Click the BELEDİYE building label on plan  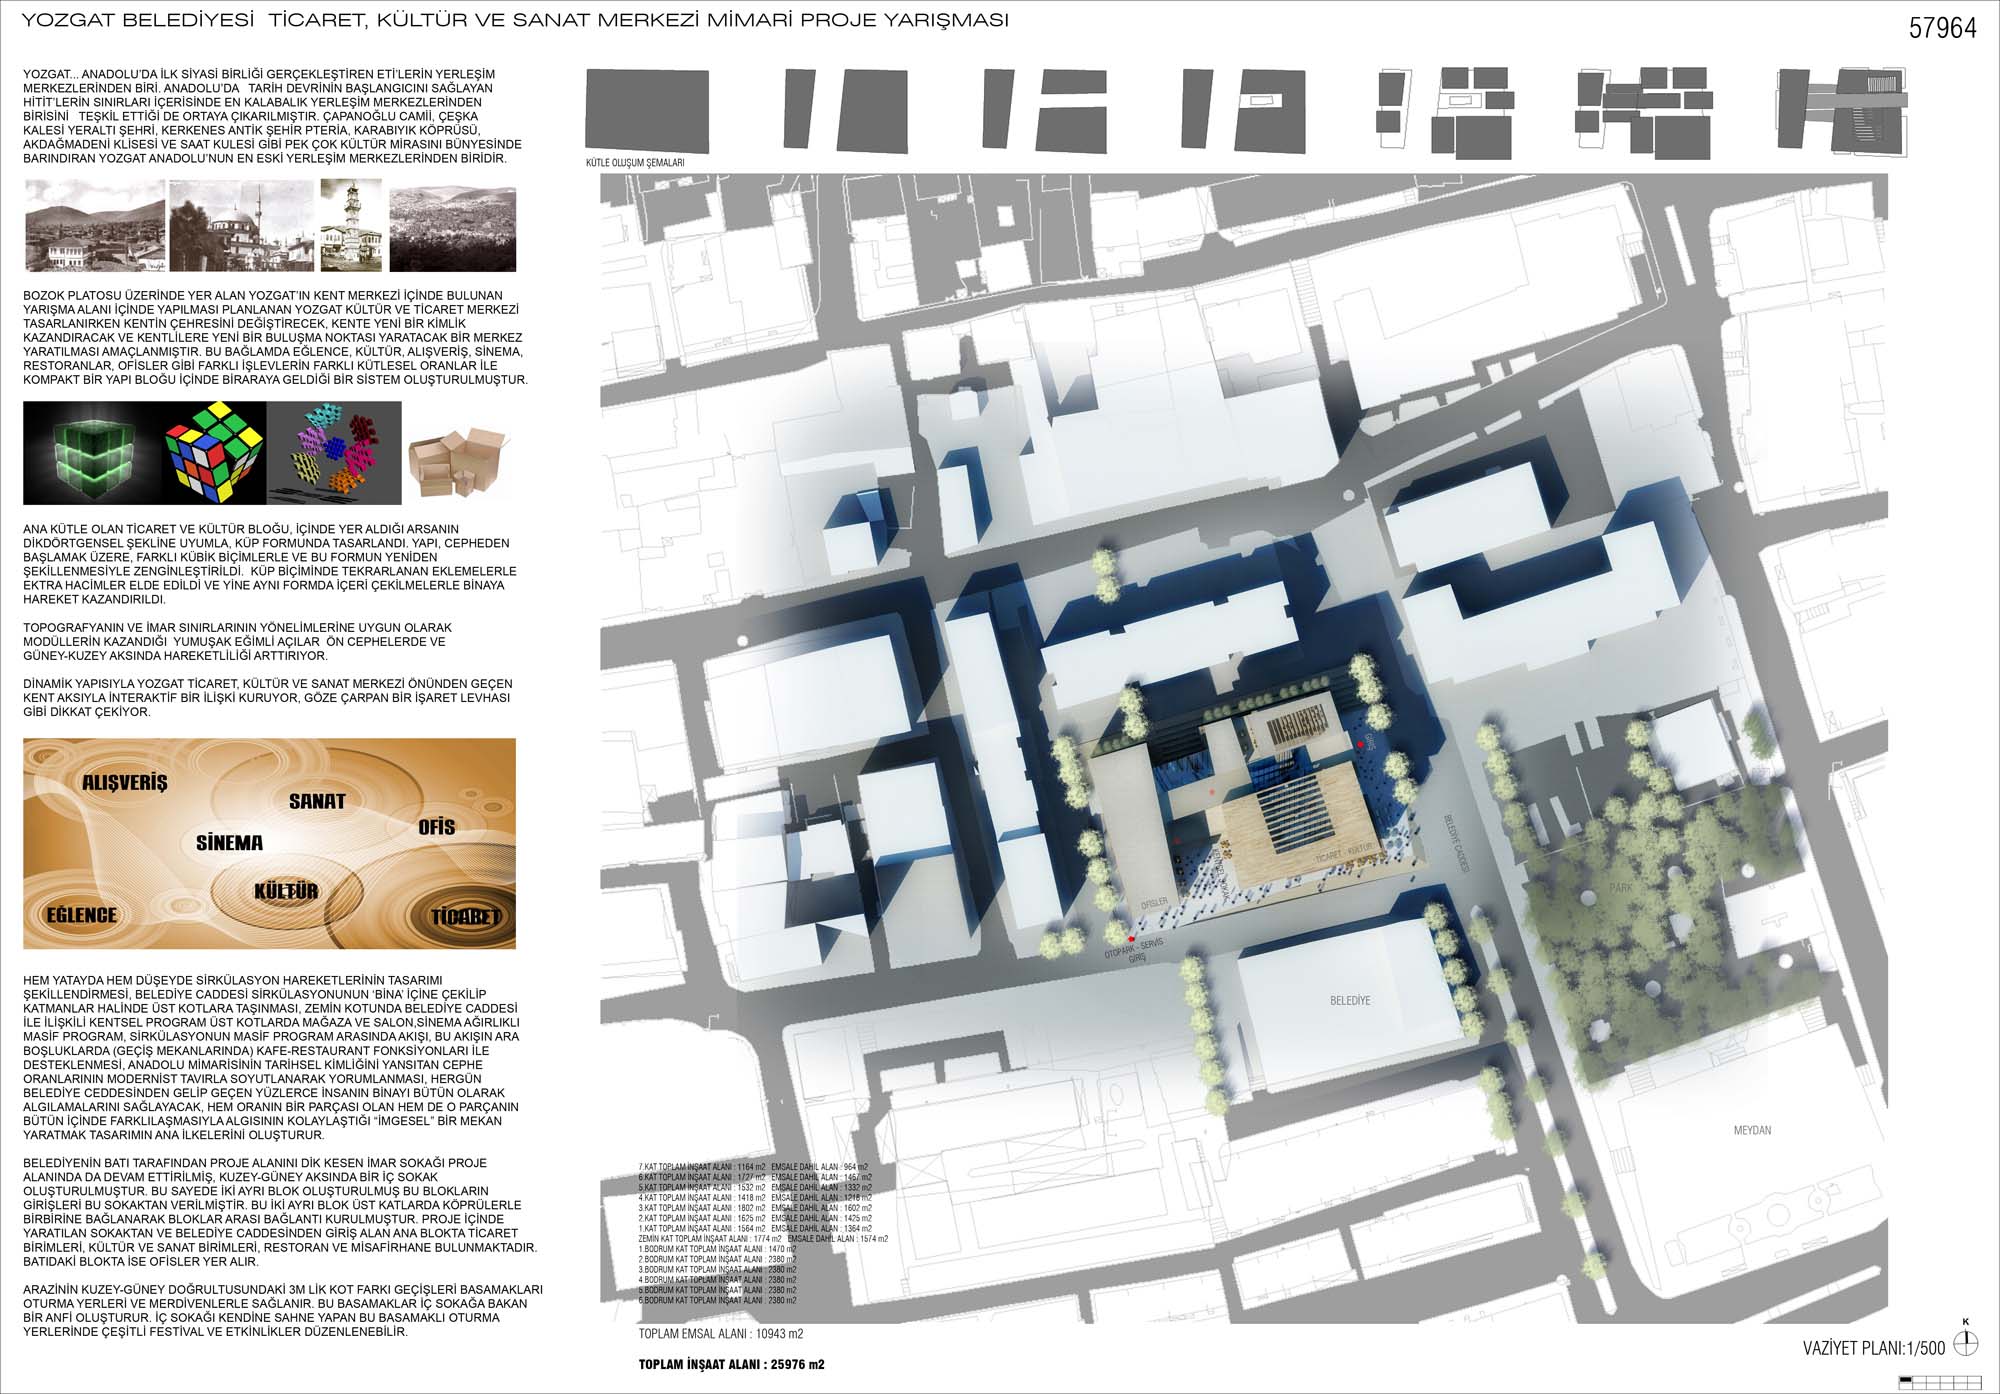[1350, 1000]
